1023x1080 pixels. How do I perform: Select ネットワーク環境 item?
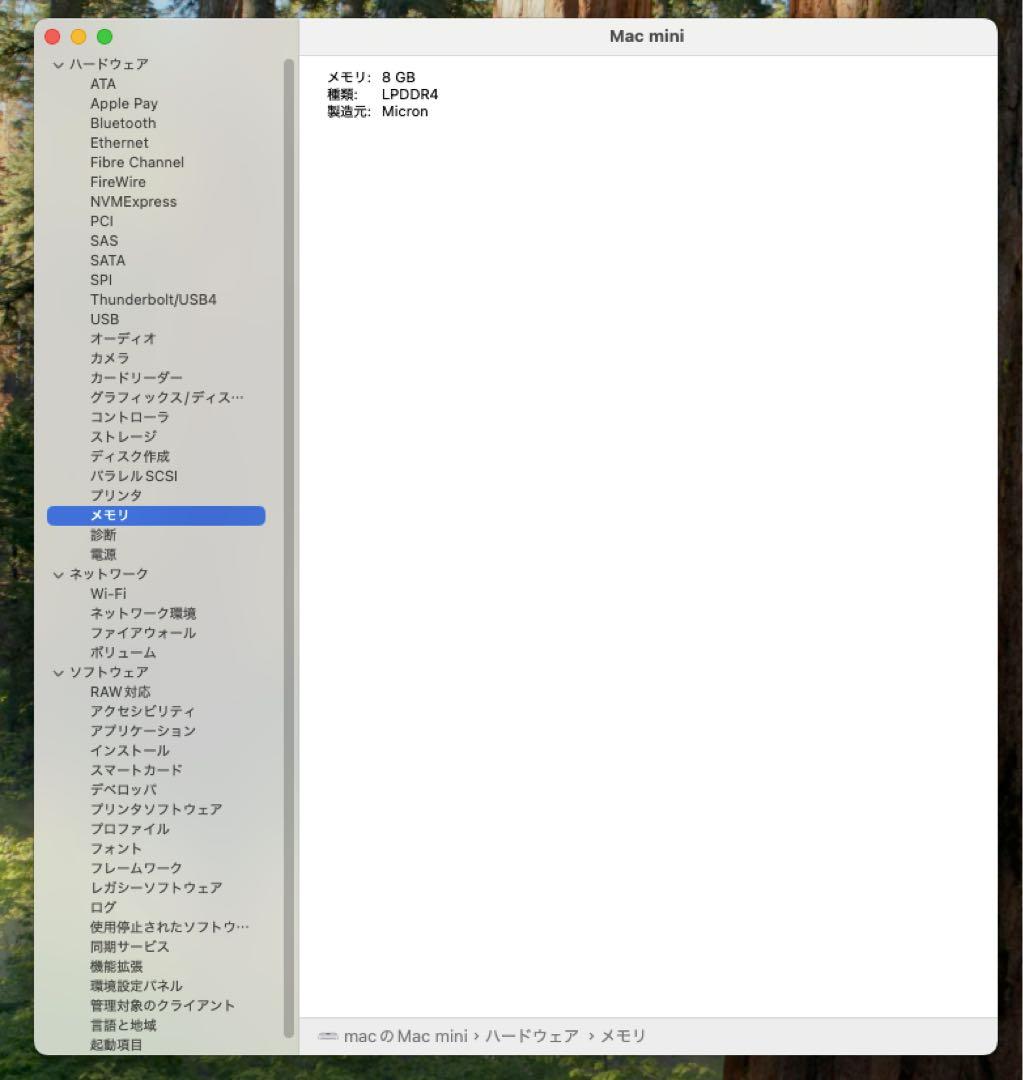click(143, 613)
